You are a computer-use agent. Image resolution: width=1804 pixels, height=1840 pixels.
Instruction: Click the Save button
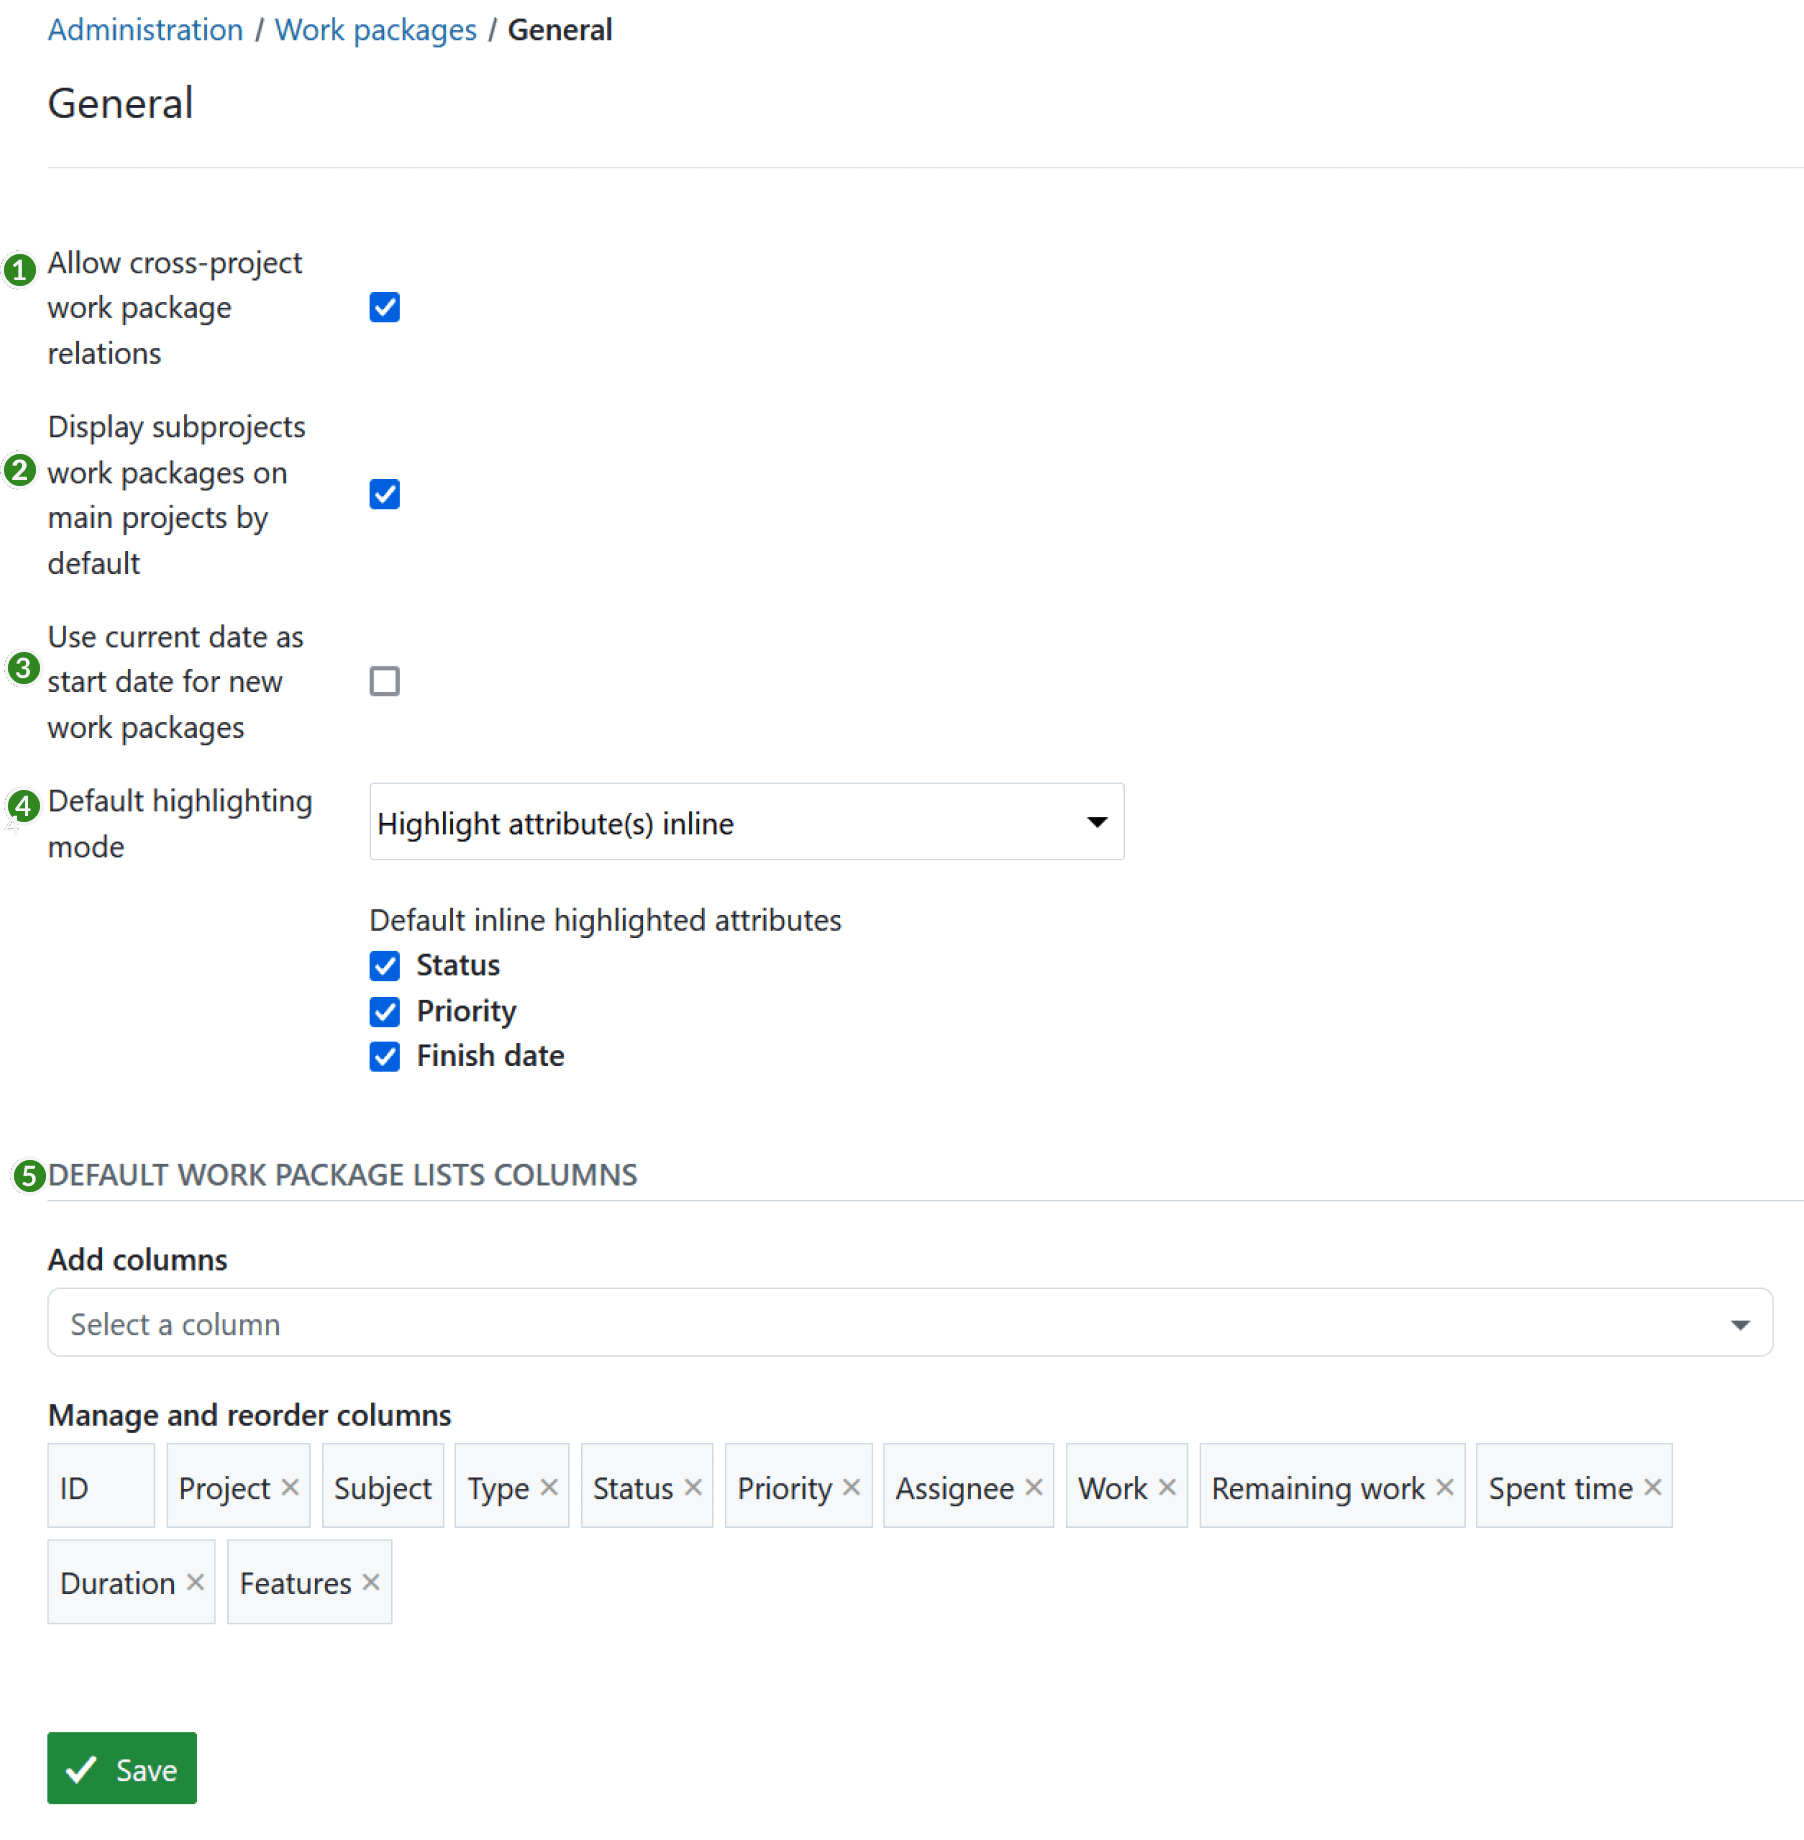coord(121,1768)
